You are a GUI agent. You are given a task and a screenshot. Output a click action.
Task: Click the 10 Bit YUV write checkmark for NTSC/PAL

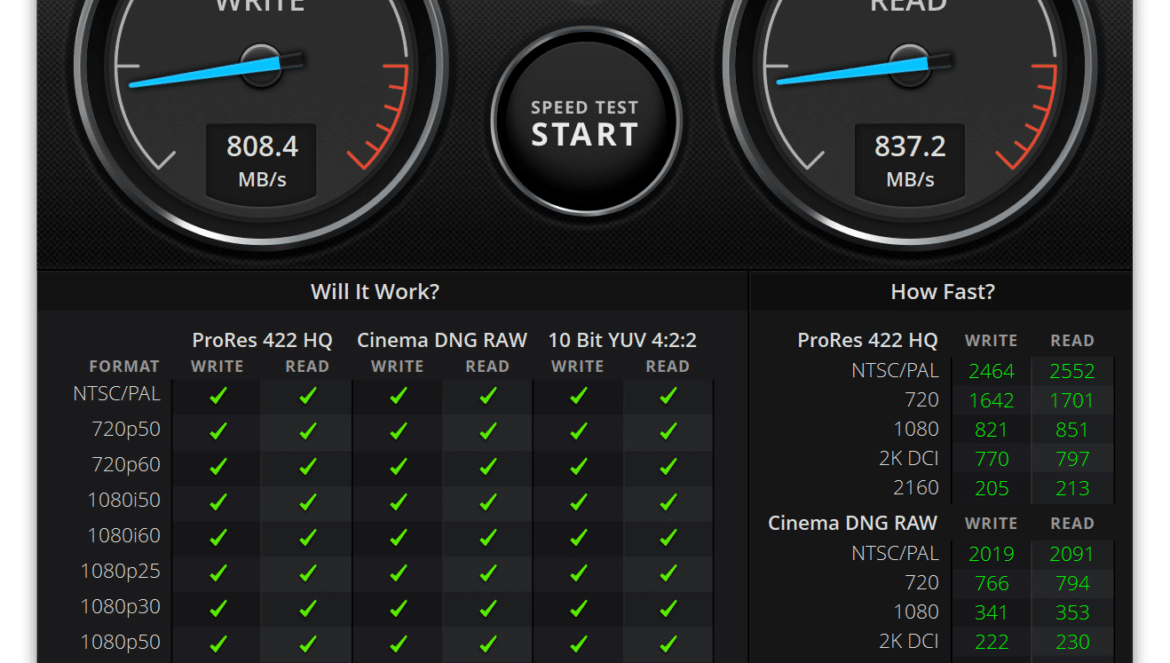click(x=578, y=395)
